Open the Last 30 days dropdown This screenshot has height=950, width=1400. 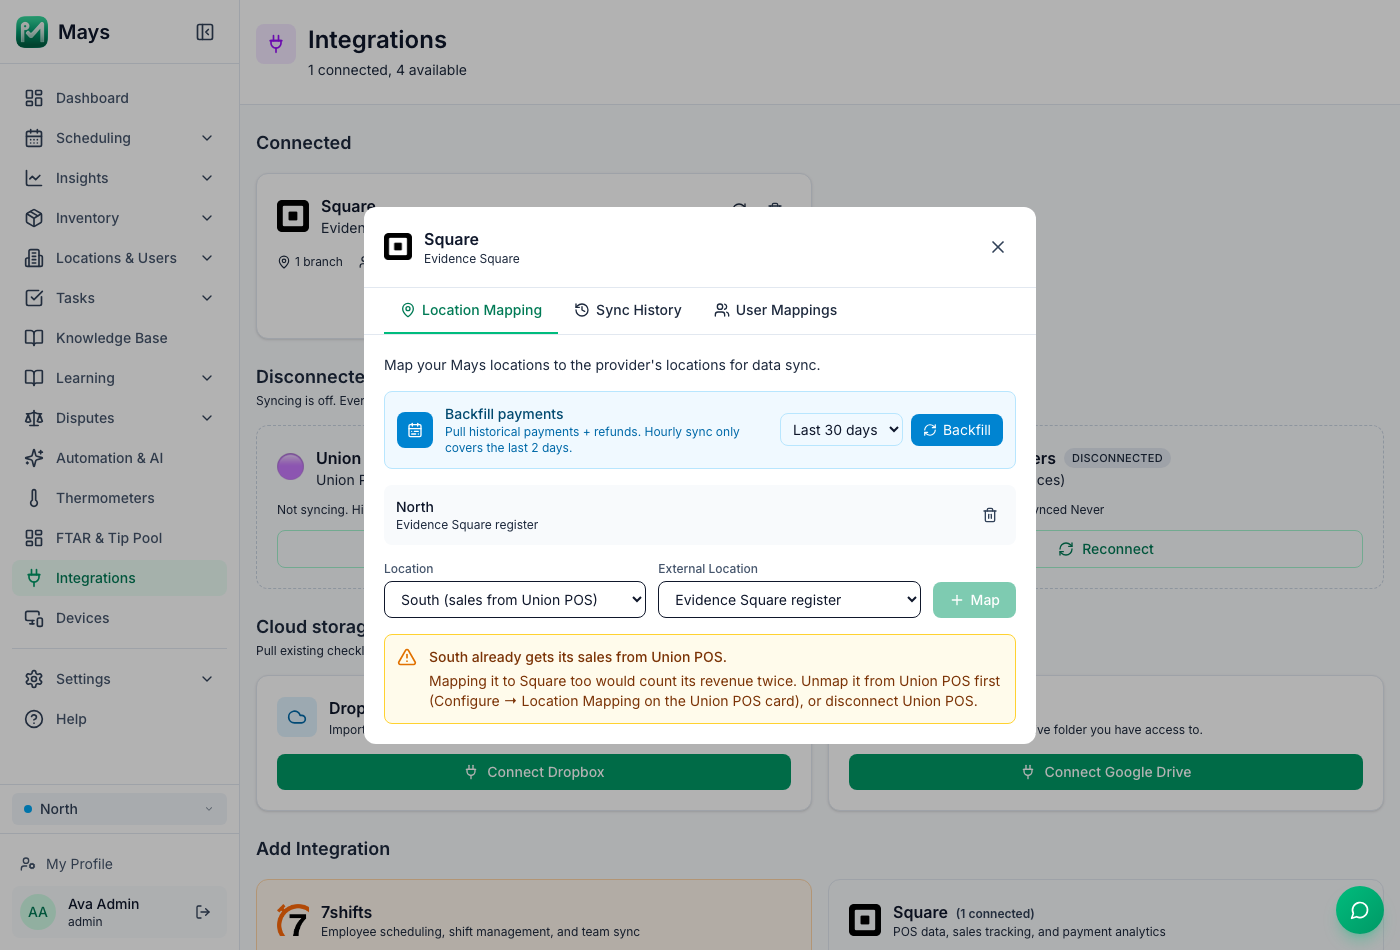[x=841, y=430]
